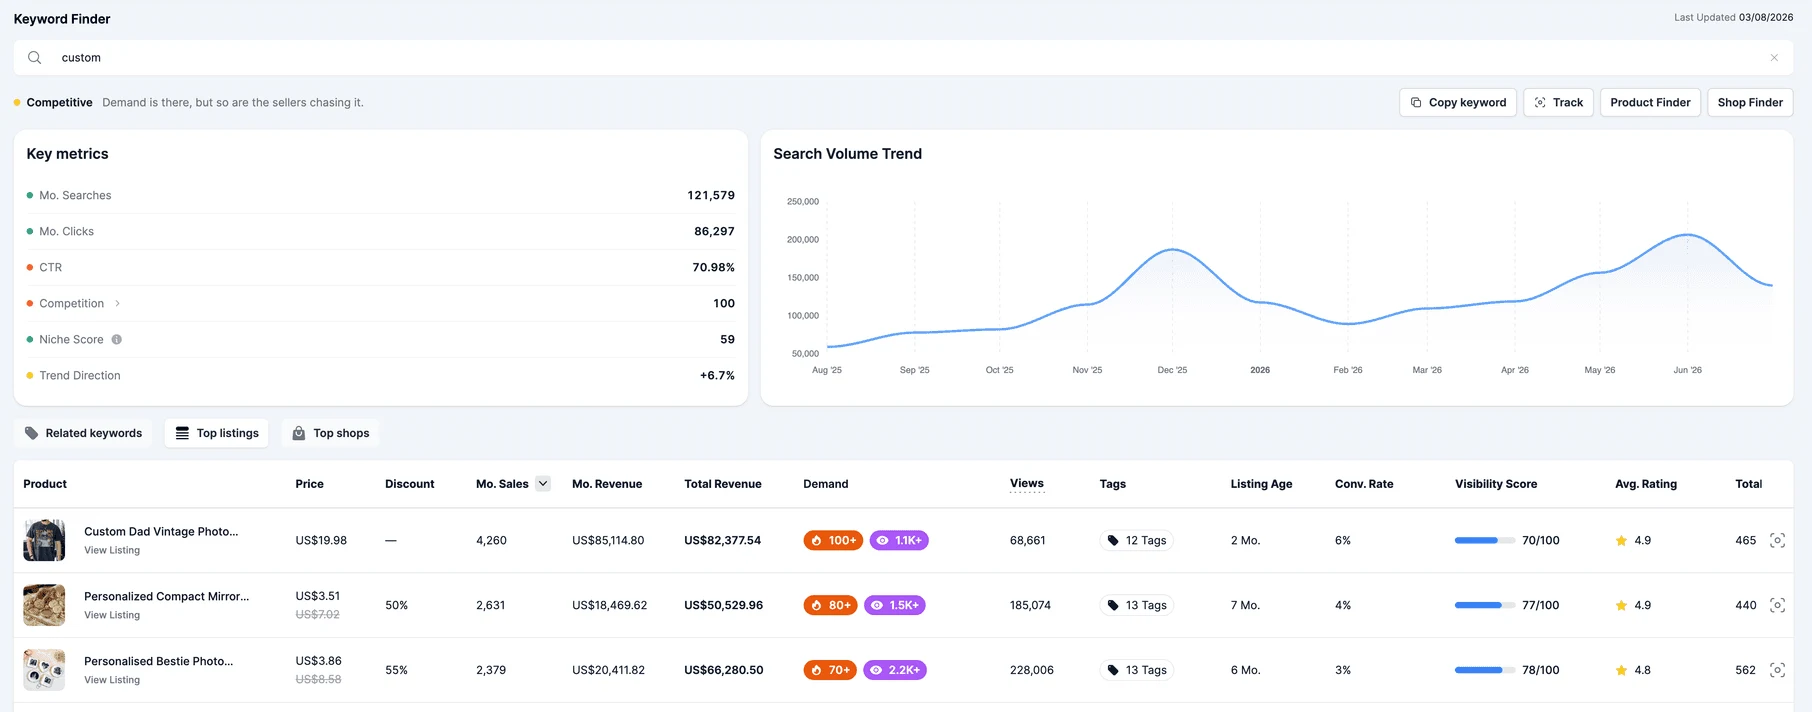Click the Mo. Searches value 121,579
This screenshot has width=1812, height=712.
pos(711,195)
